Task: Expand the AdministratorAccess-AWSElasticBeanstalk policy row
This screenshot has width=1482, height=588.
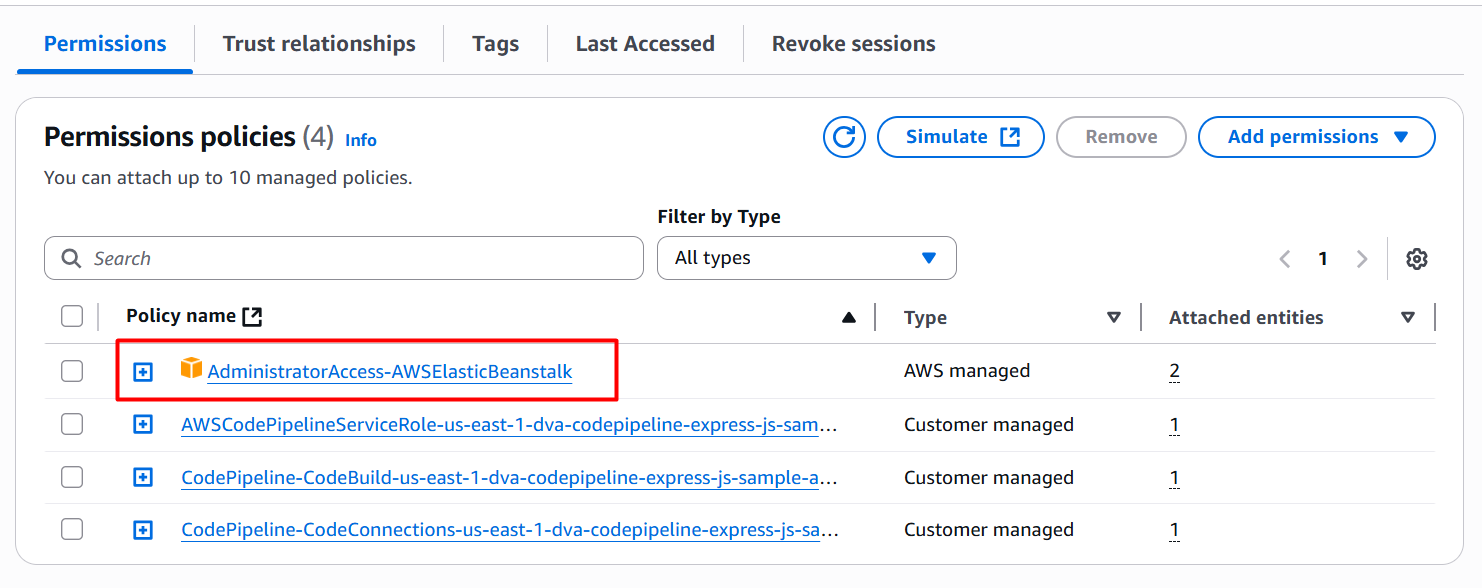Action: point(143,372)
